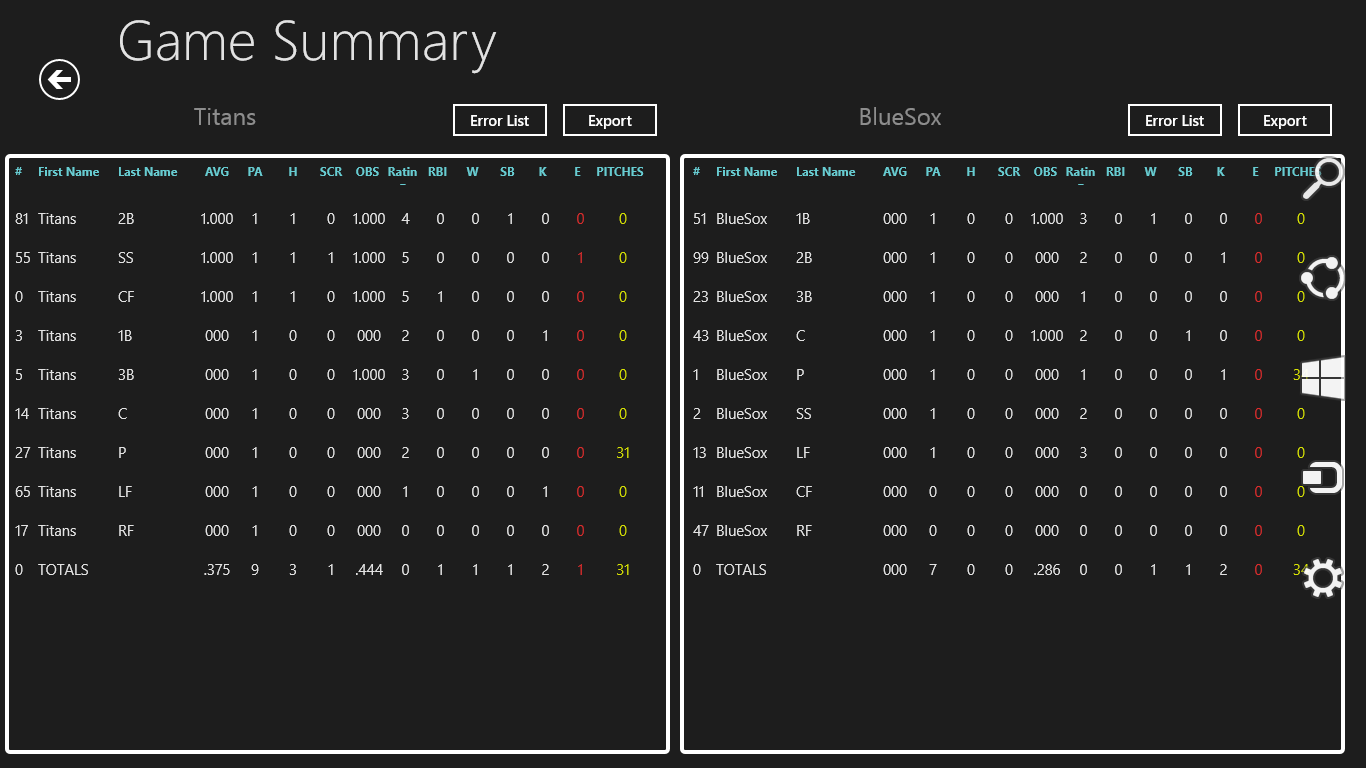Click the Titans team heading
The height and width of the screenshot is (768, 1366).
224,117
